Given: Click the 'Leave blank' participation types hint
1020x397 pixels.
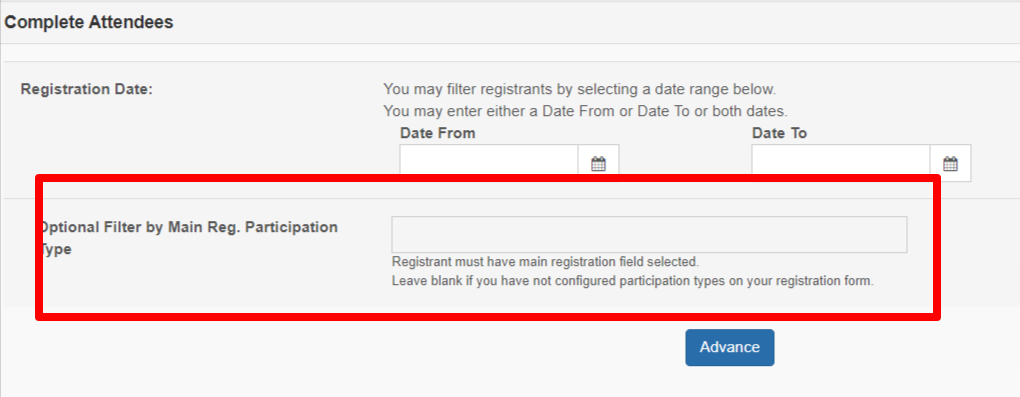Looking at the screenshot, I should click(x=632, y=282).
